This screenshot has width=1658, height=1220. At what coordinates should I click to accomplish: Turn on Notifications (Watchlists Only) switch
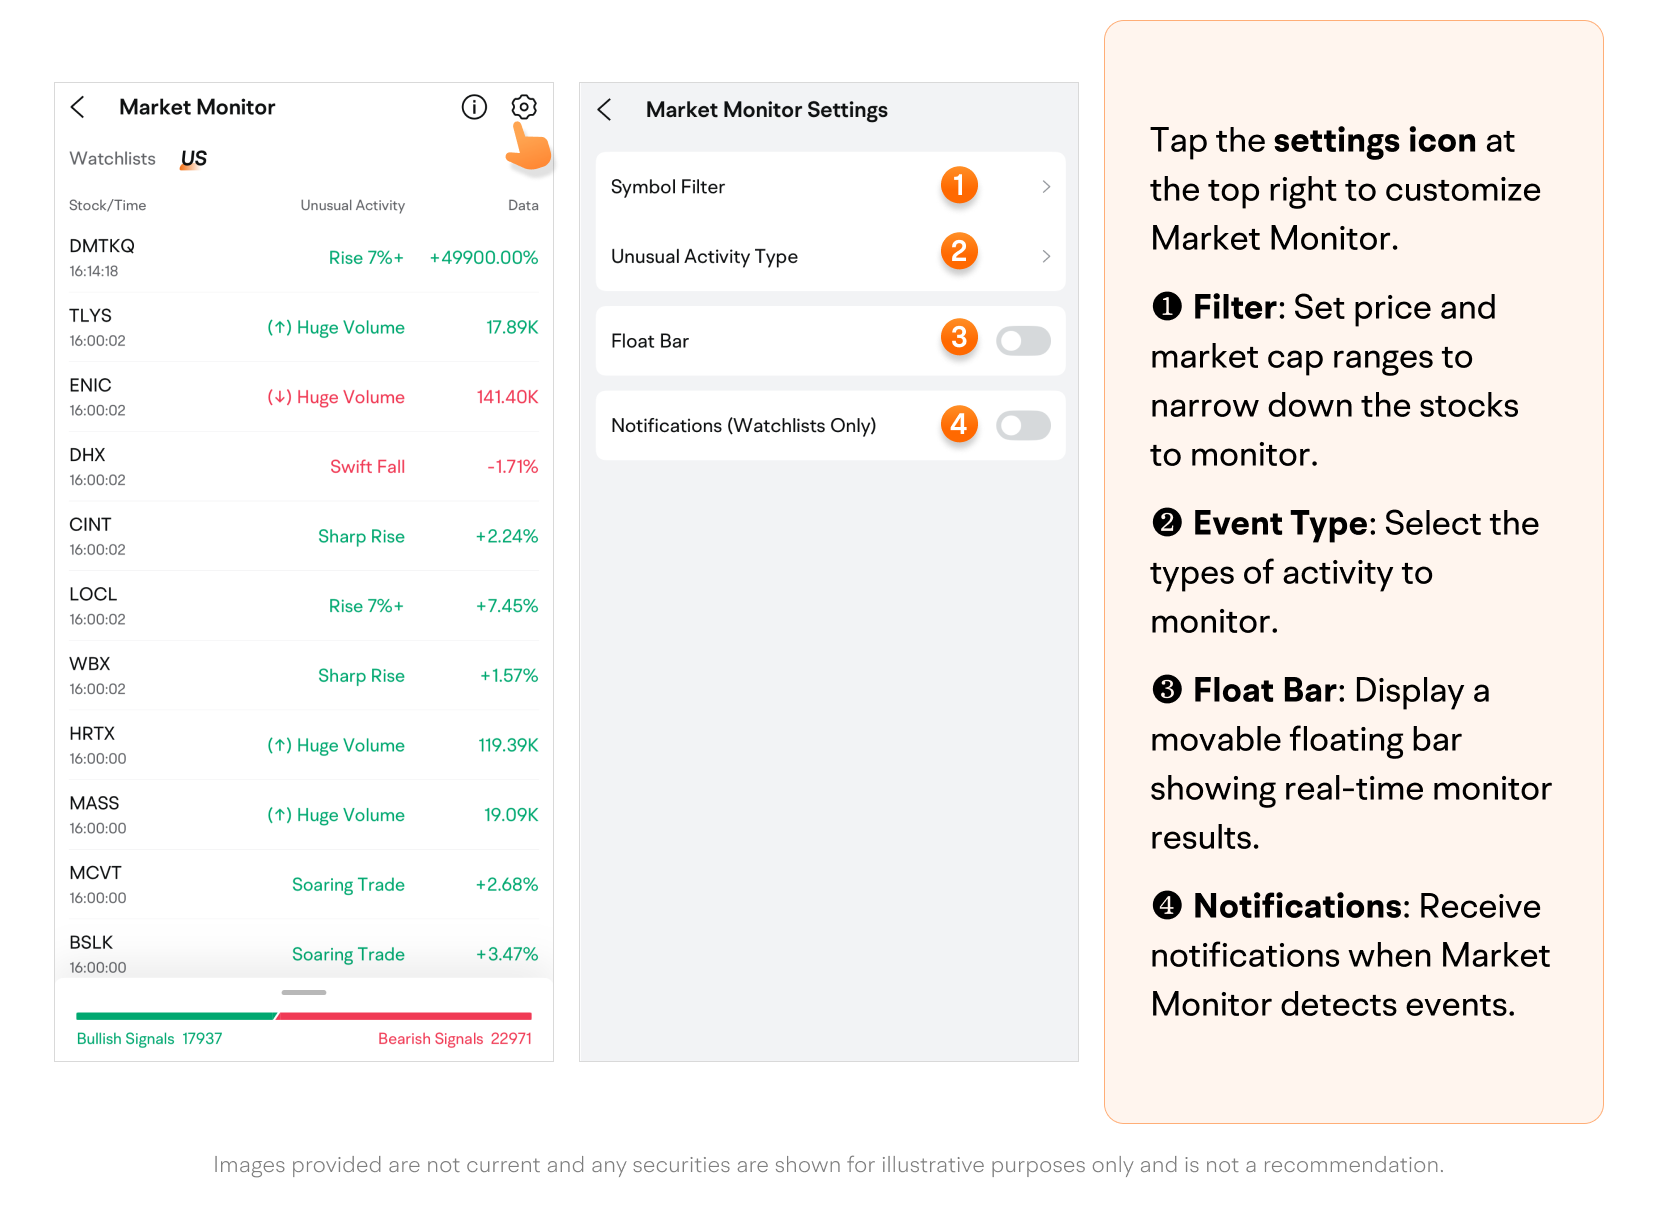[x=1023, y=426]
